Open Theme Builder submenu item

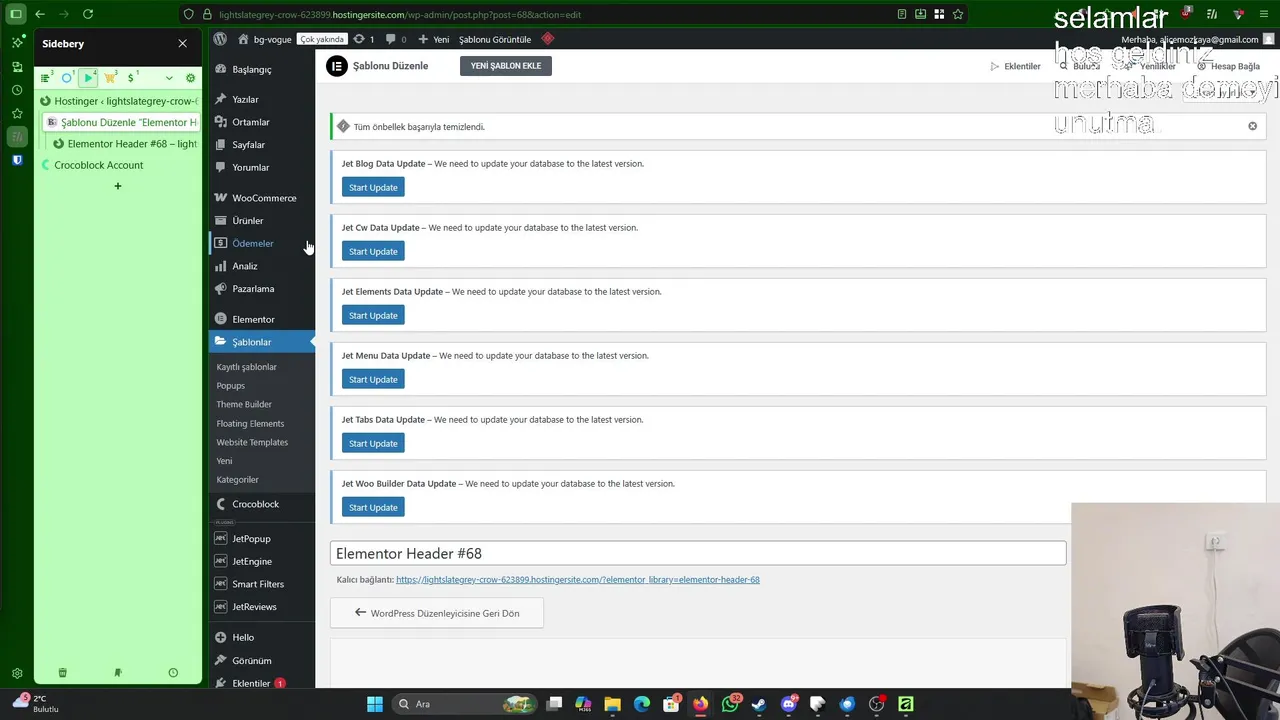tap(244, 404)
